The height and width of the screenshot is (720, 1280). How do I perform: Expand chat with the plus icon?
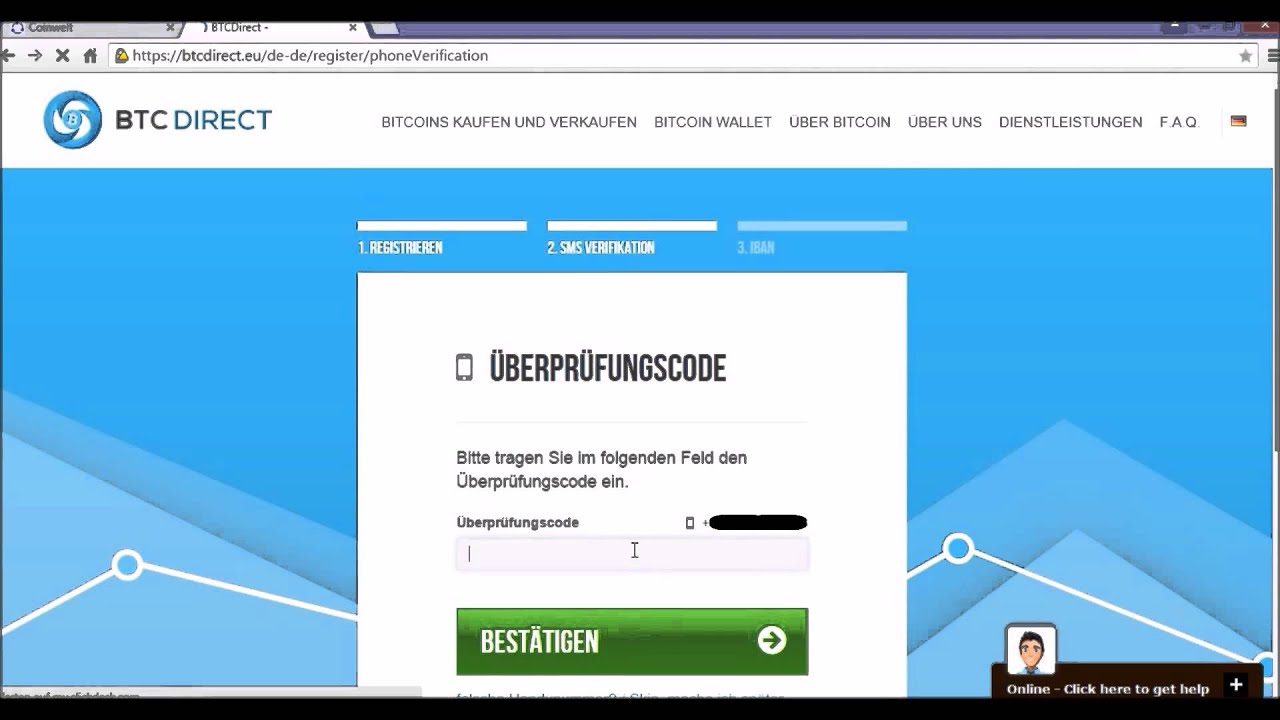pos(1235,686)
